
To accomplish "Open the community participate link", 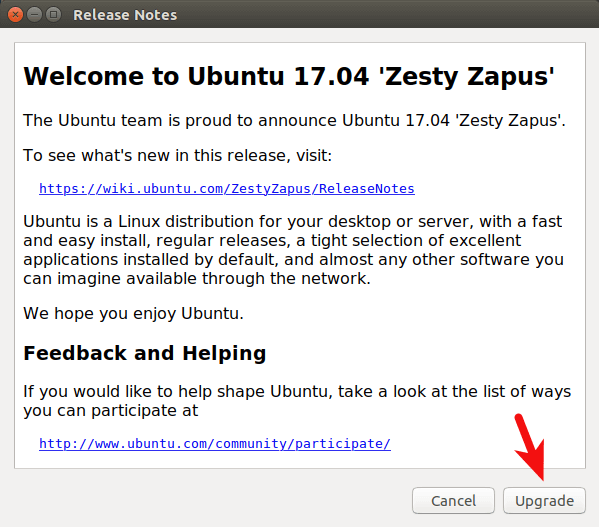I will [x=215, y=444].
